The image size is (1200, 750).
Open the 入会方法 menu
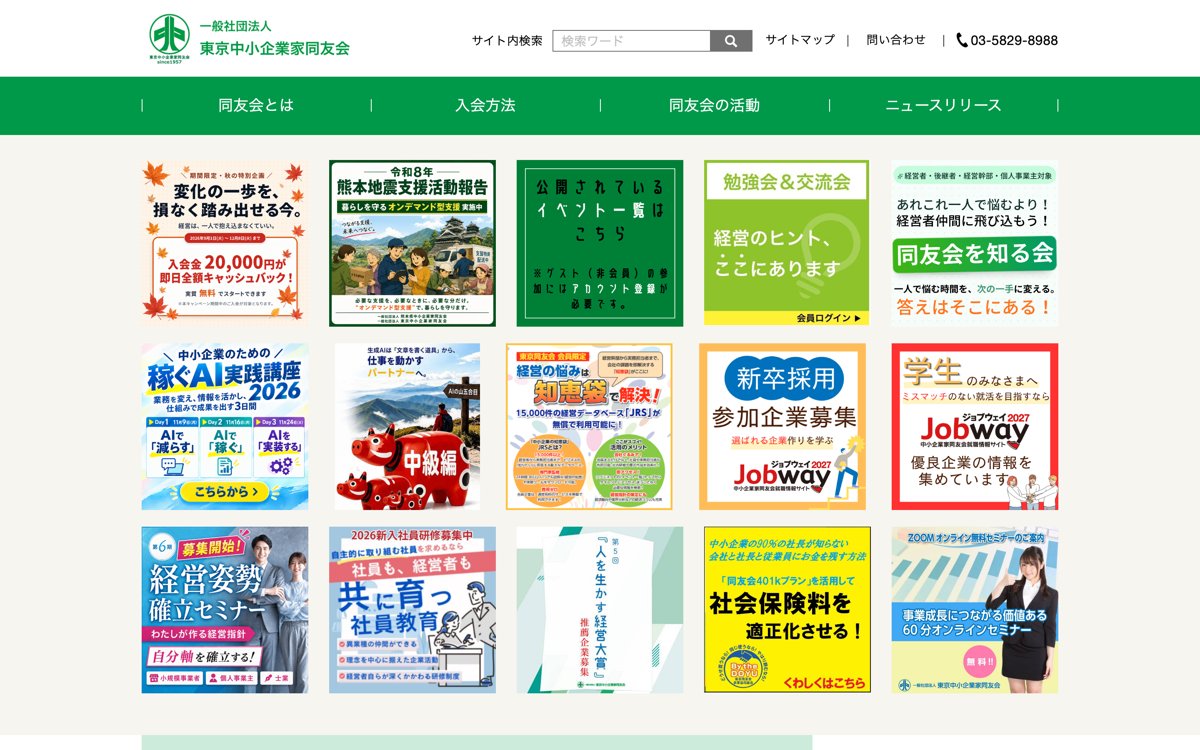(485, 105)
